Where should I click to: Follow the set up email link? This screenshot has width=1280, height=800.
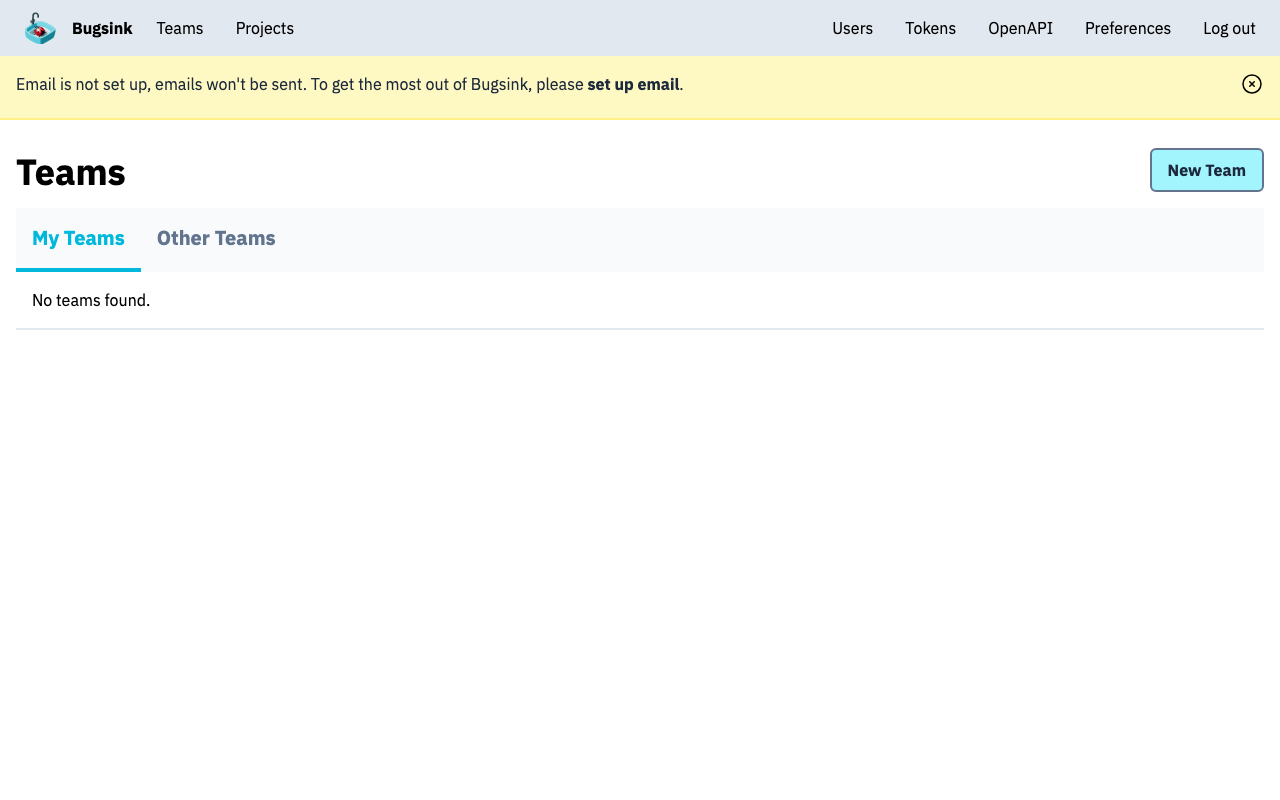[633, 84]
